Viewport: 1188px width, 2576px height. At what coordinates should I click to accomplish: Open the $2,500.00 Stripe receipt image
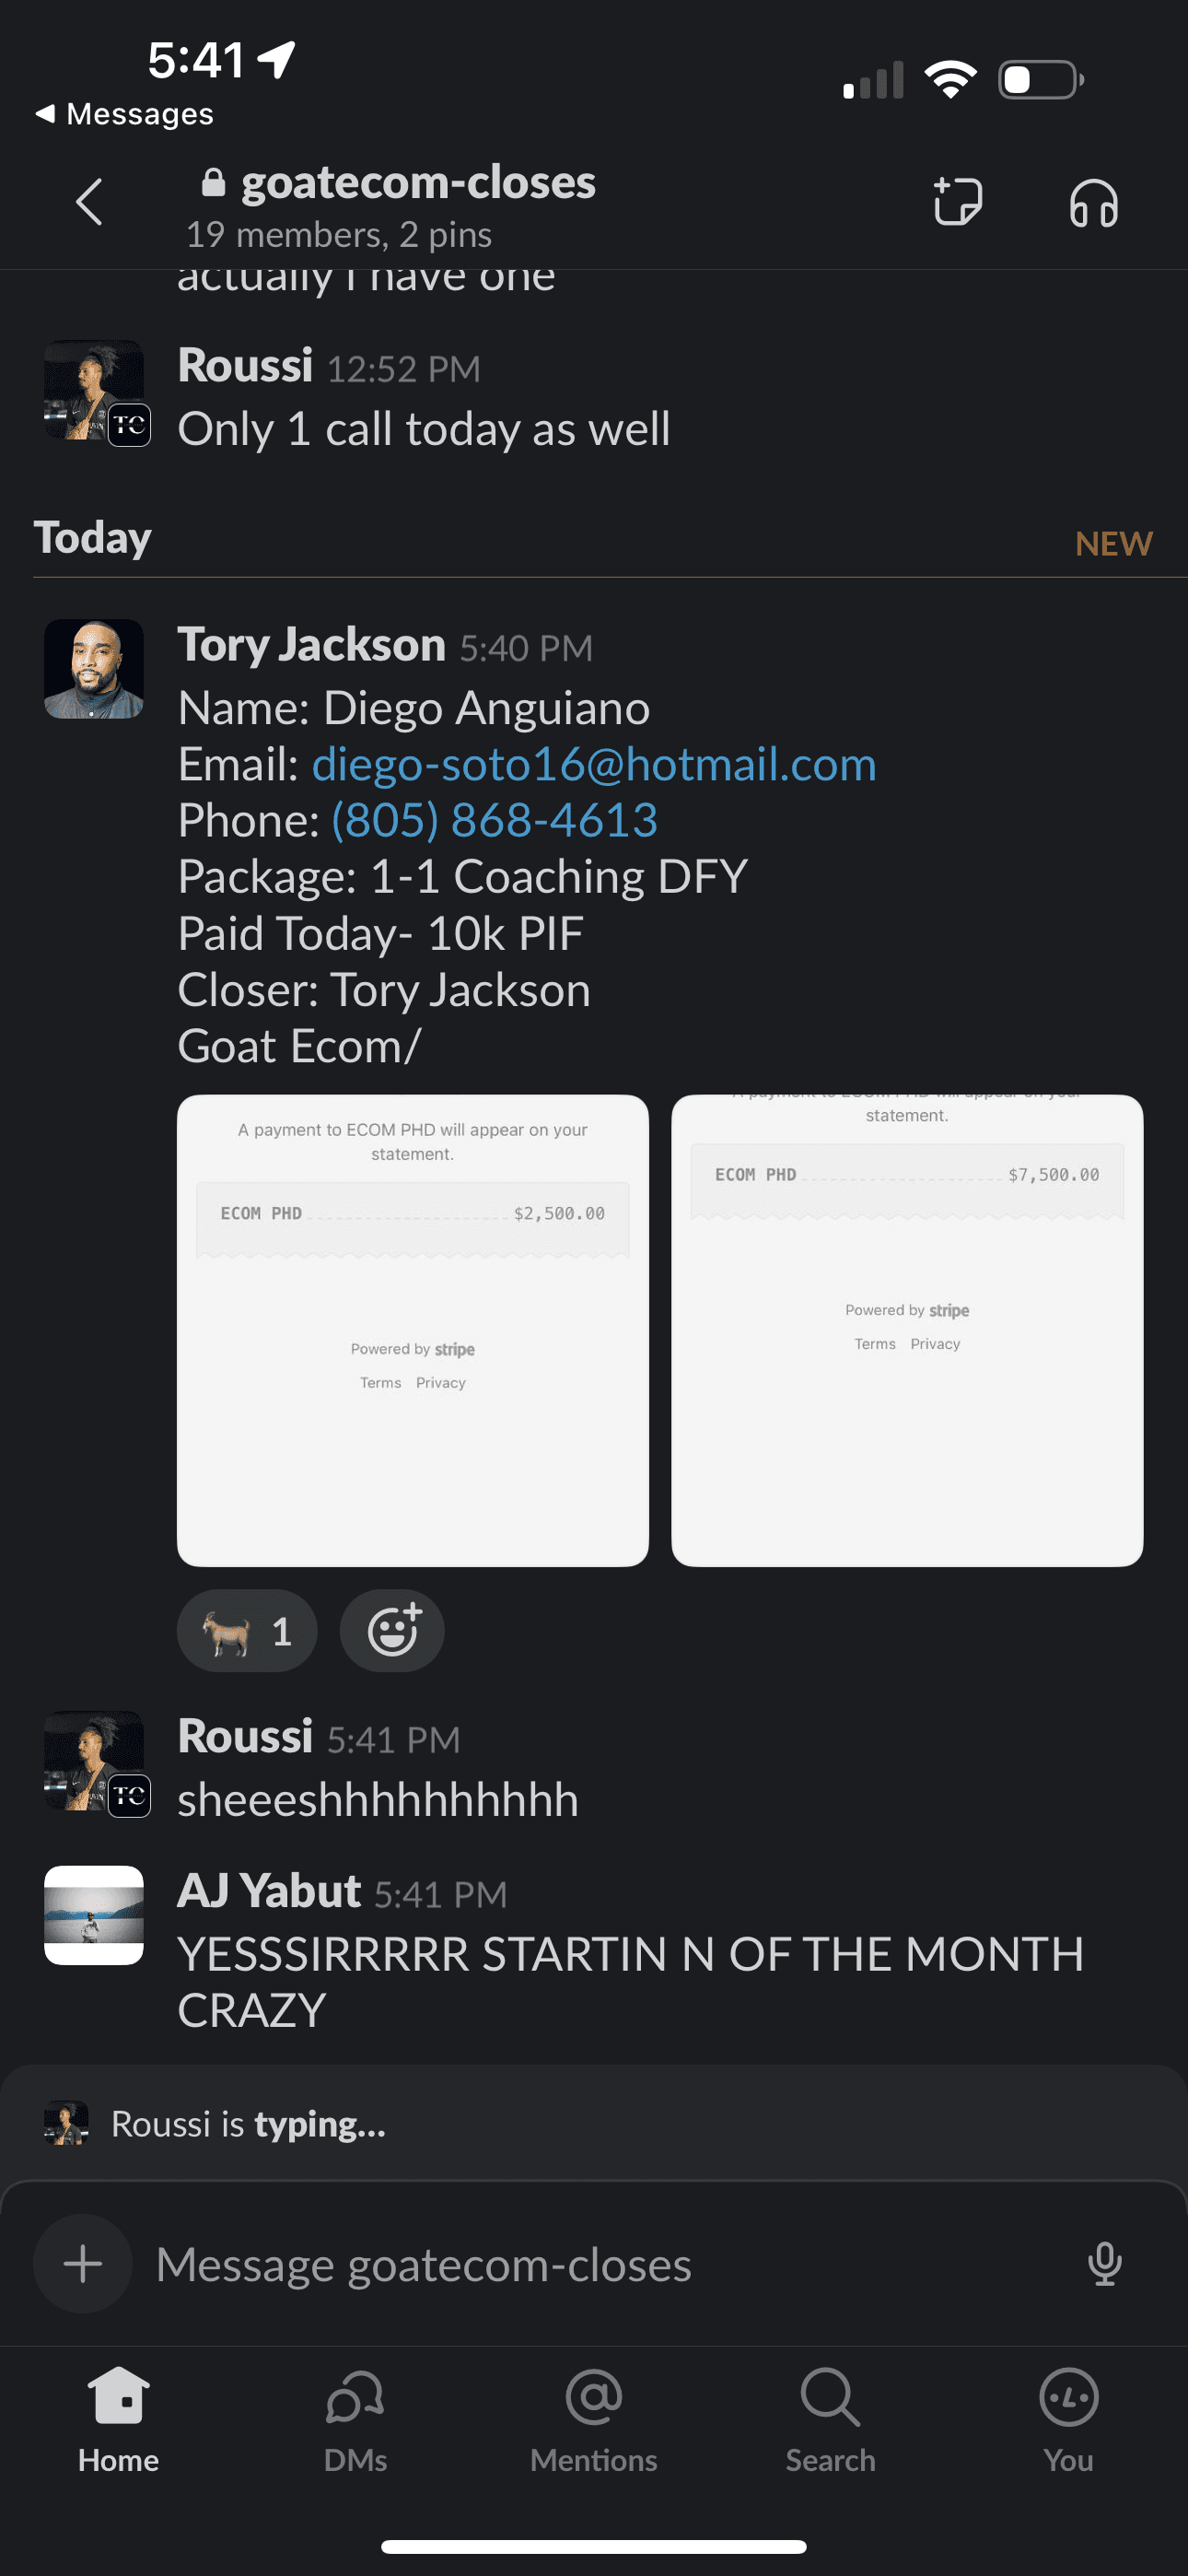413,1330
